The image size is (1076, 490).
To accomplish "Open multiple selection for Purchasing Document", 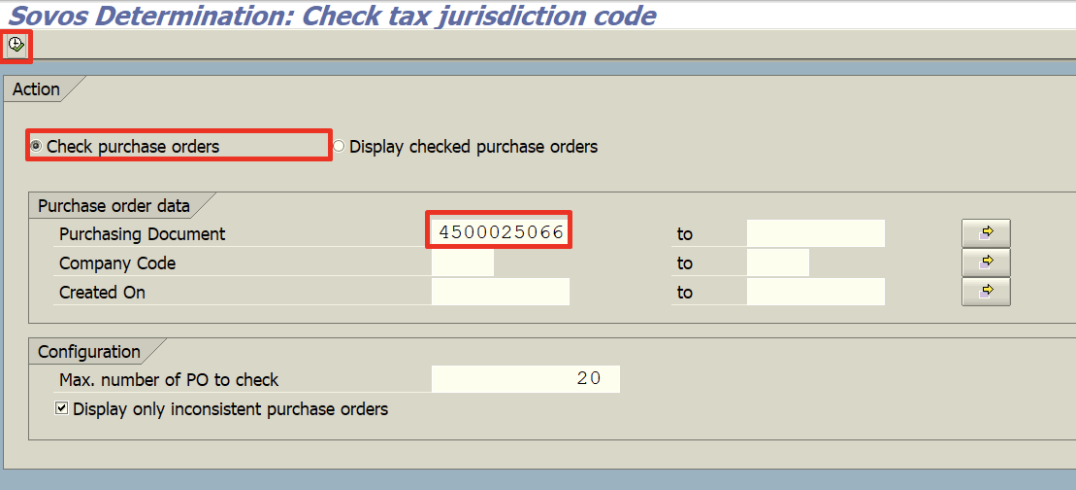I will (x=985, y=233).
